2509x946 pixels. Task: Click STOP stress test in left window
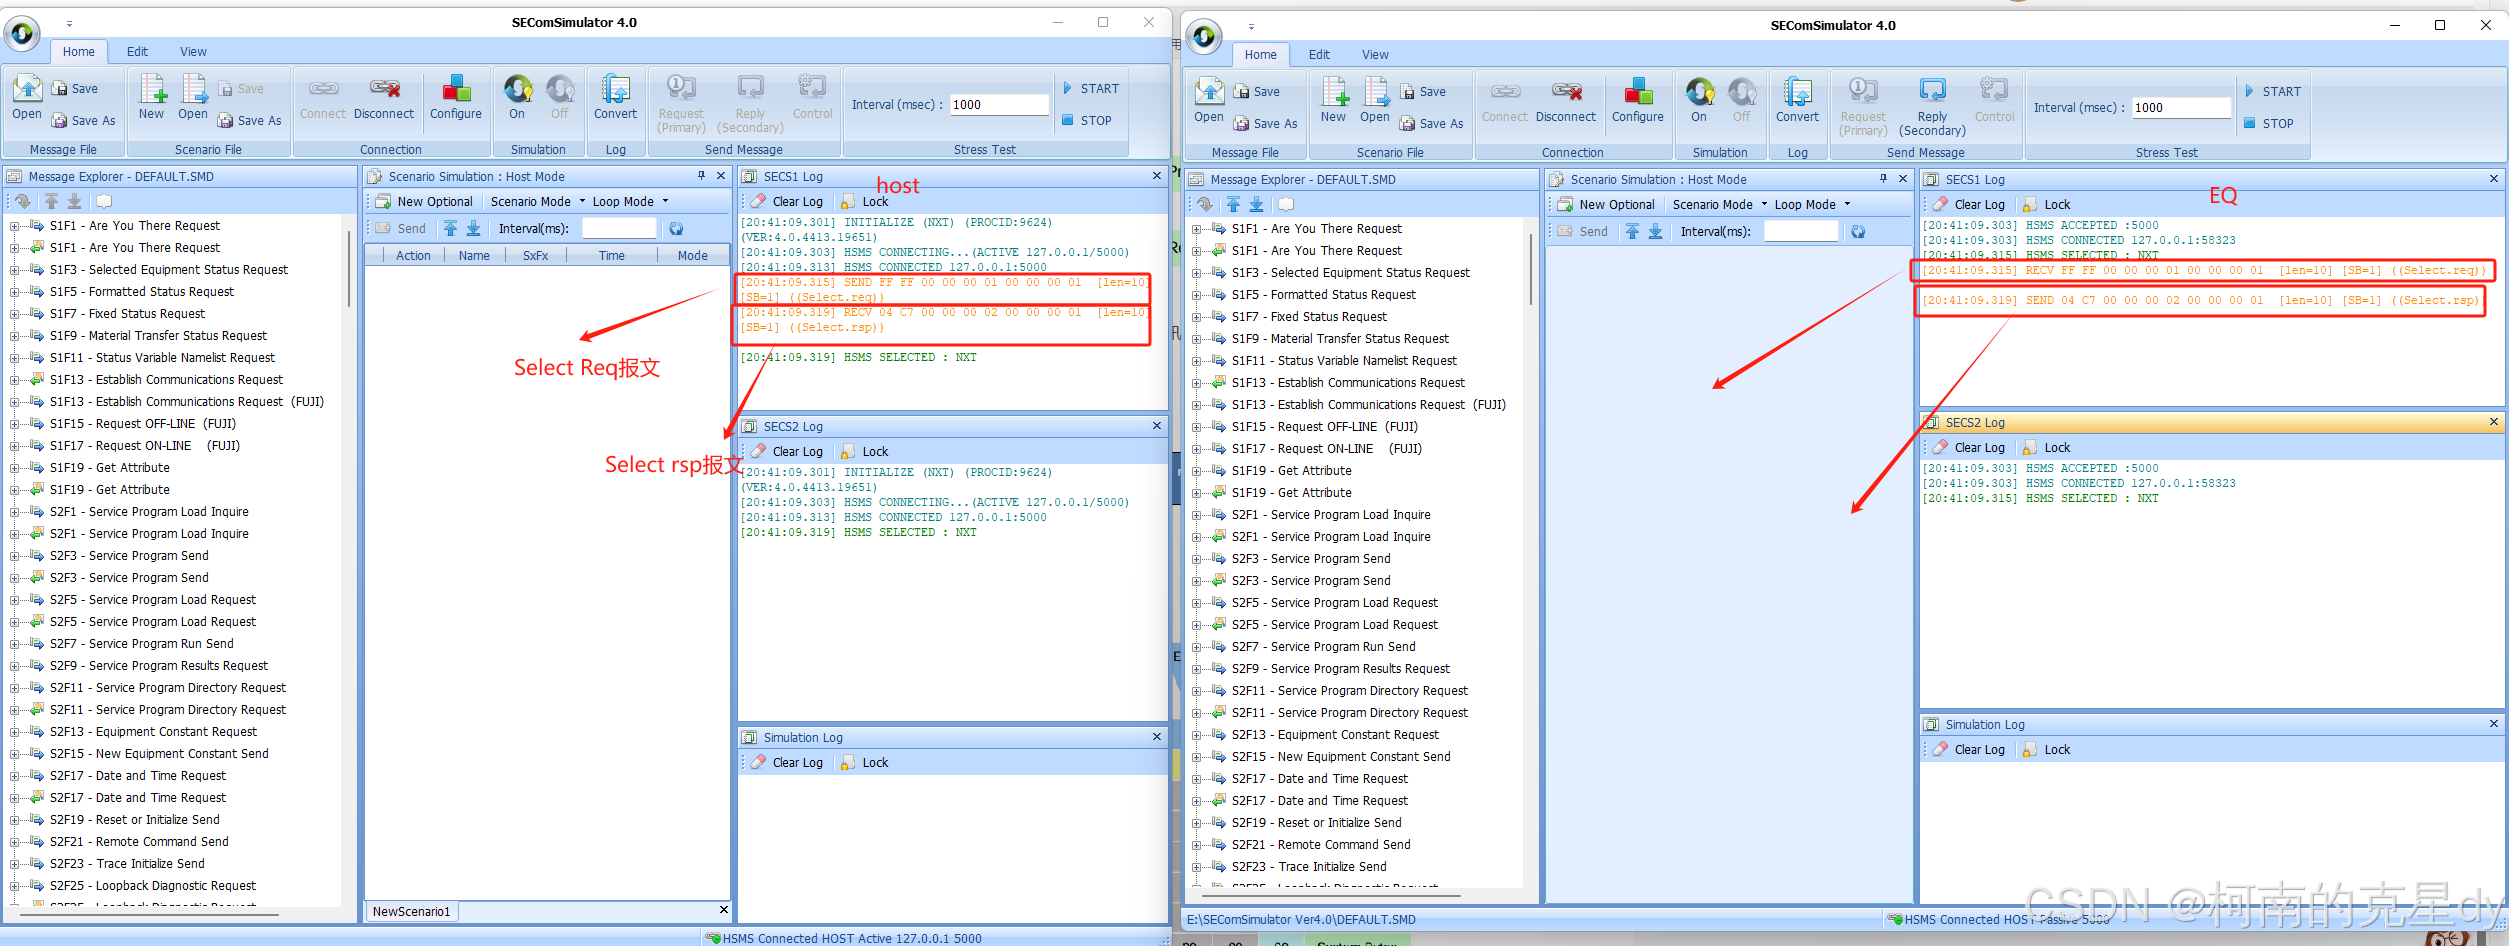coord(1087,120)
